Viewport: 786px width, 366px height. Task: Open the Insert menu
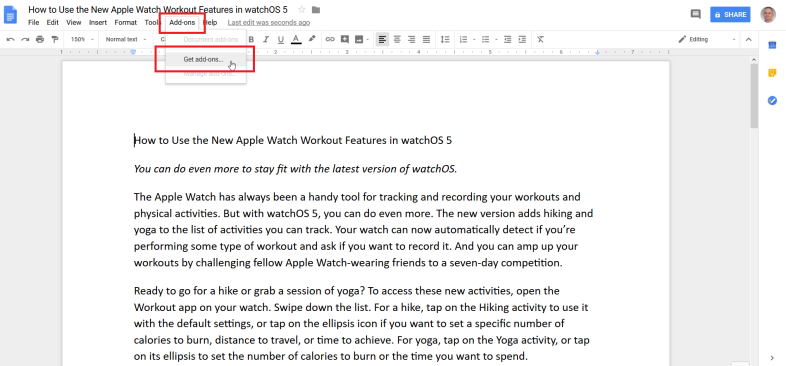tap(98, 23)
